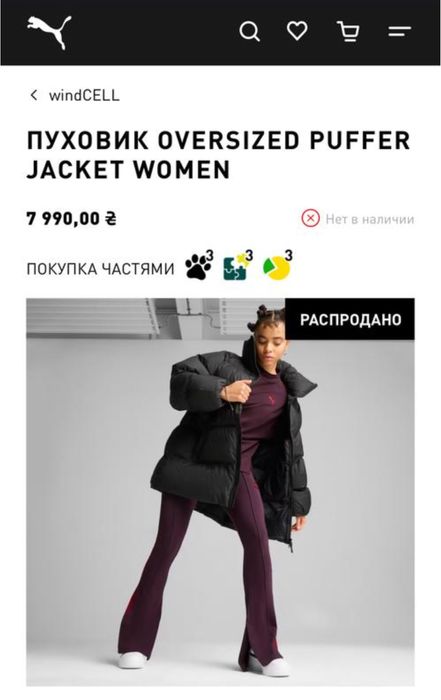The height and width of the screenshot is (700, 441).
Task: Go back to windCELL category
Action: (x=84, y=96)
